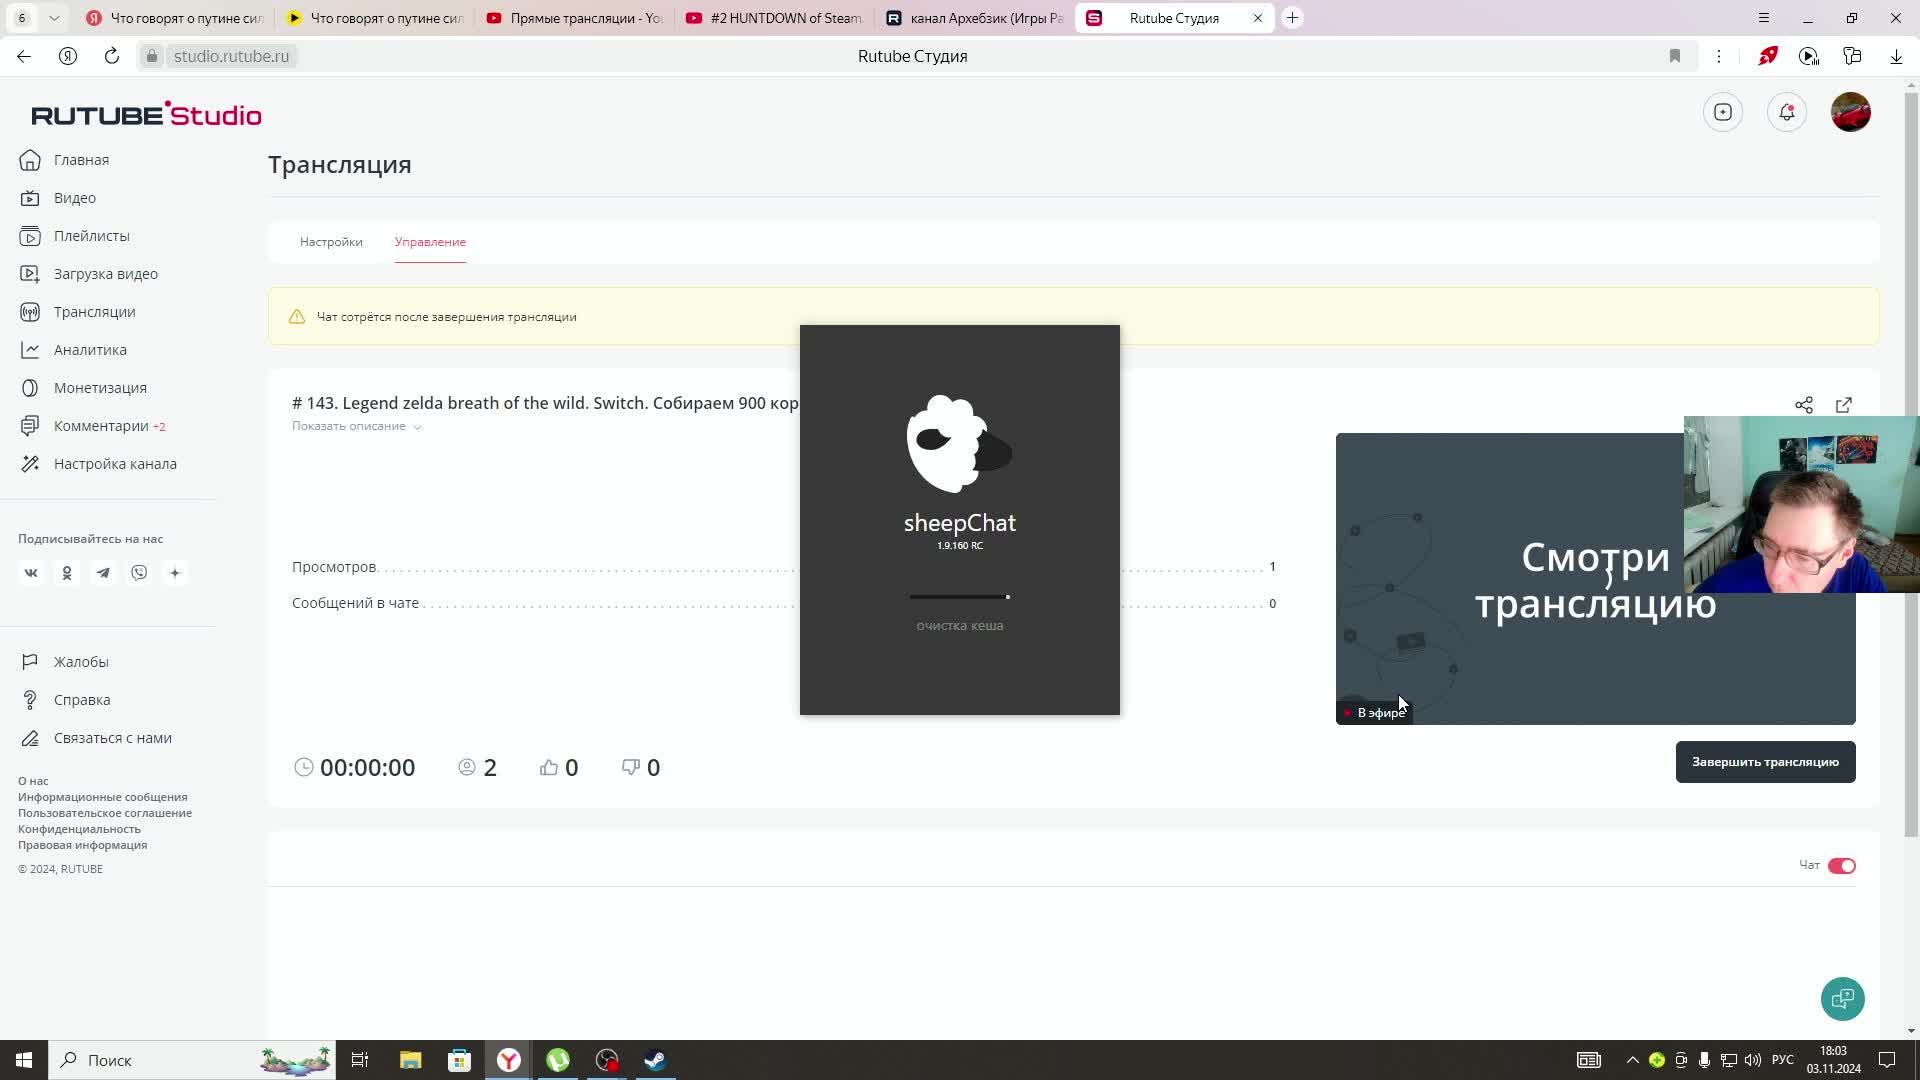Switch to the Настройки tab
The width and height of the screenshot is (1920, 1080).
coord(331,242)
